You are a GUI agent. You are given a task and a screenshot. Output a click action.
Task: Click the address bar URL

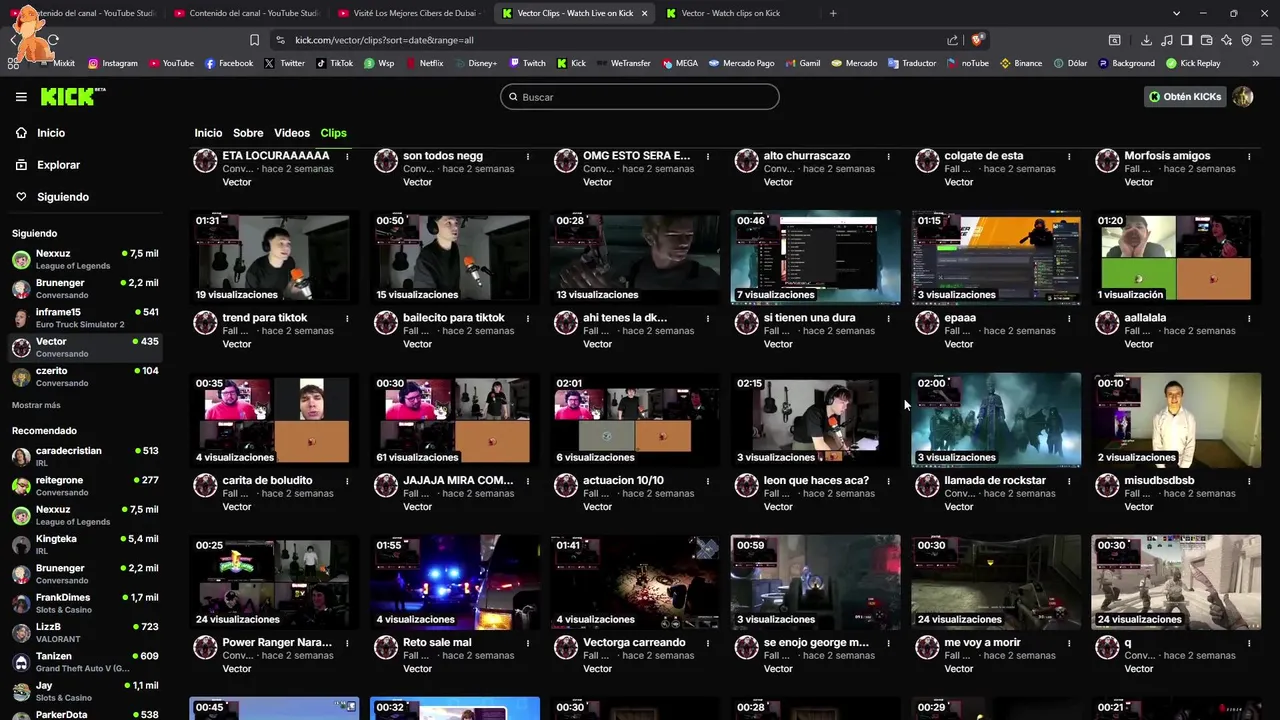point(384,40)
